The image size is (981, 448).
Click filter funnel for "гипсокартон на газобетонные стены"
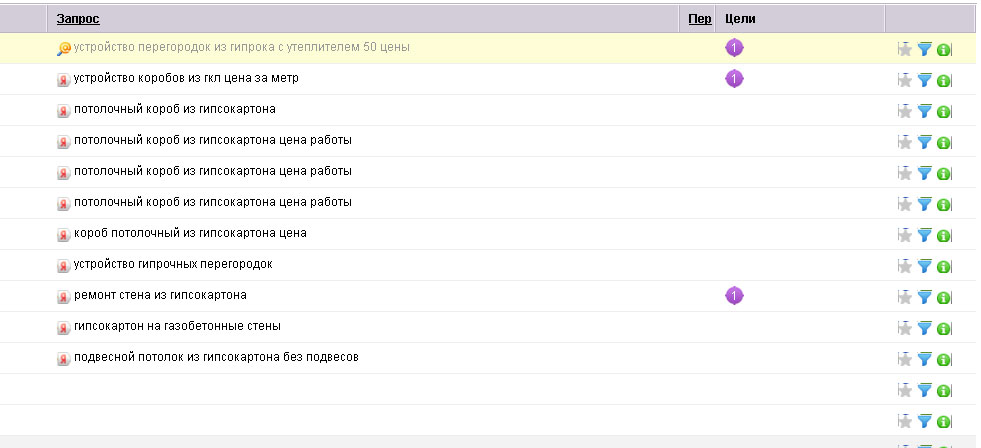[x=925, y=328]
